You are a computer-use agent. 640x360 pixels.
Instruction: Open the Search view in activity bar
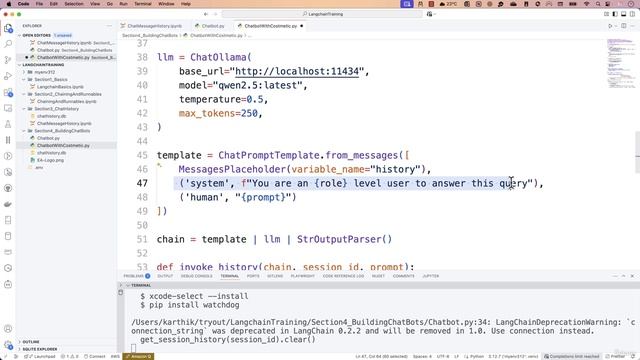[x=8, y=44]
